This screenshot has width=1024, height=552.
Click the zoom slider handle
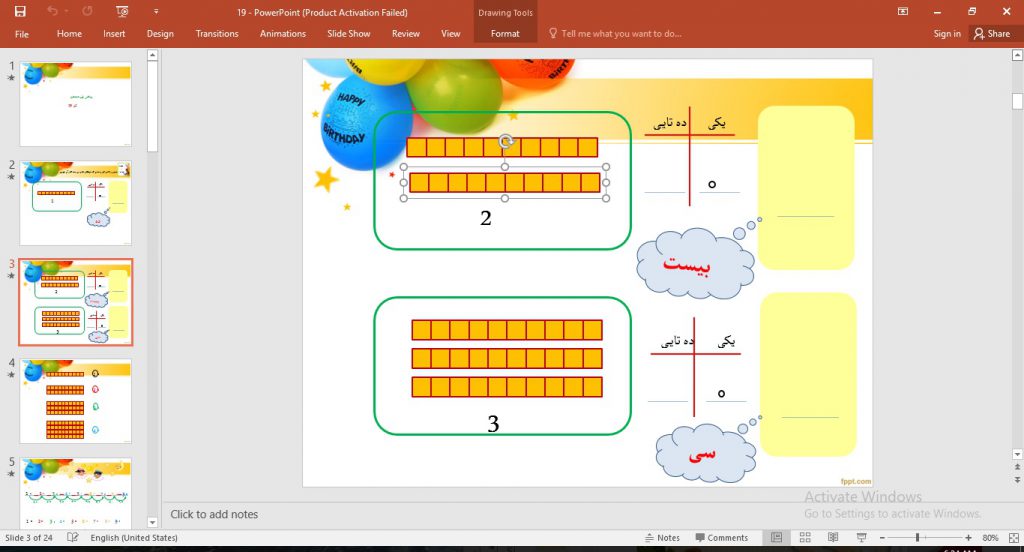(917, 538)
